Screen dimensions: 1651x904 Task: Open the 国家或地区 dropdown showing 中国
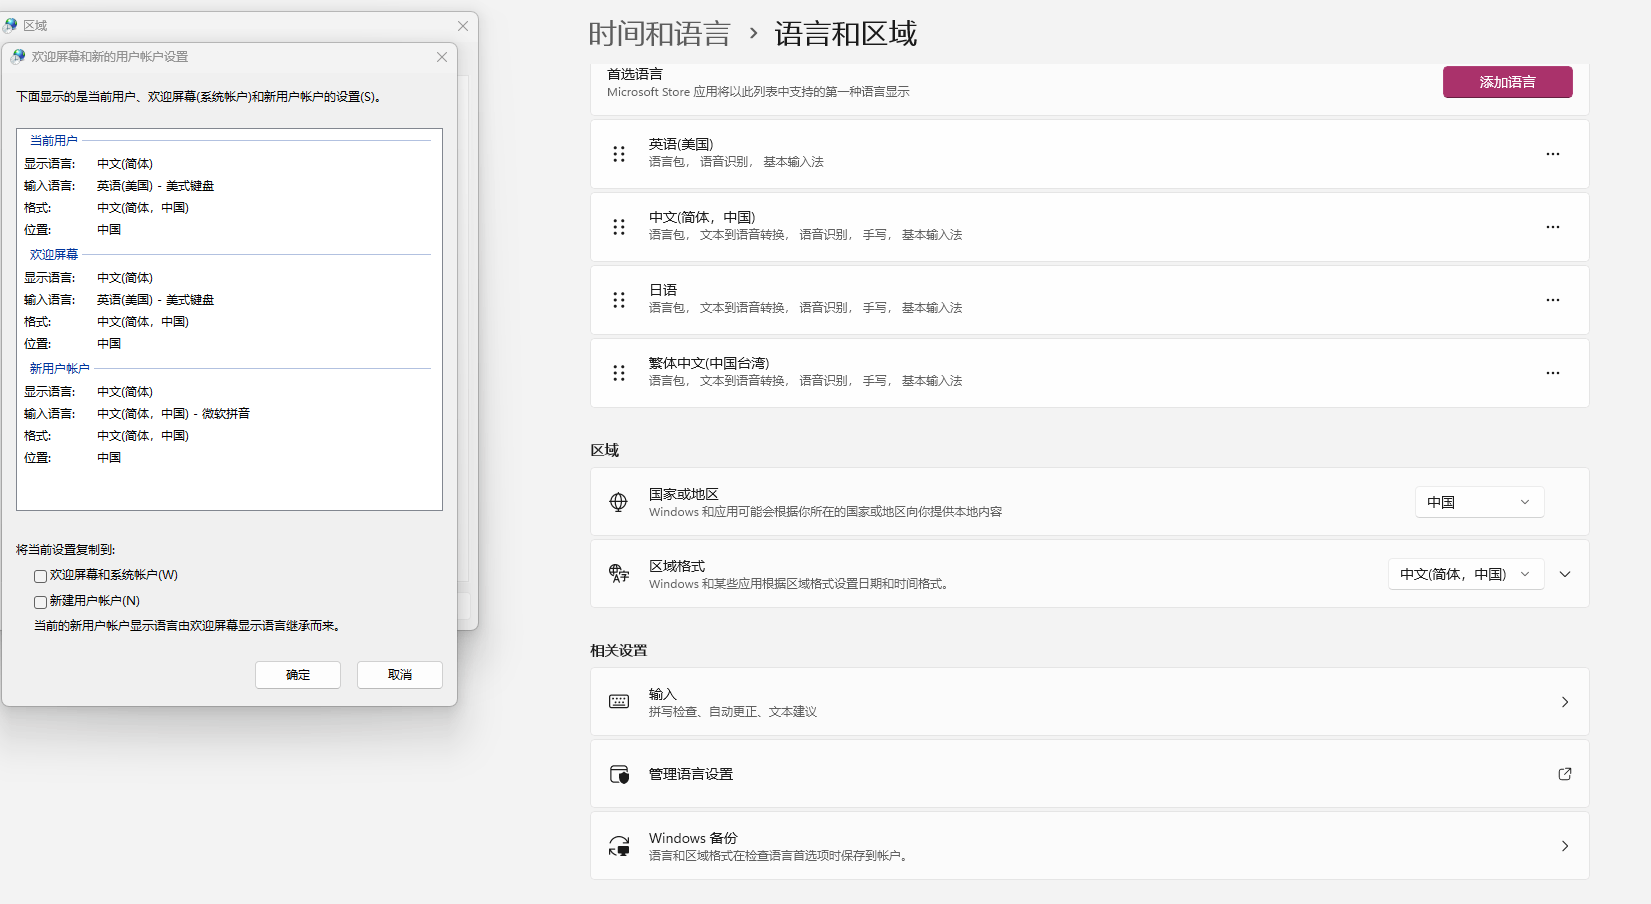coord(1479,501)
